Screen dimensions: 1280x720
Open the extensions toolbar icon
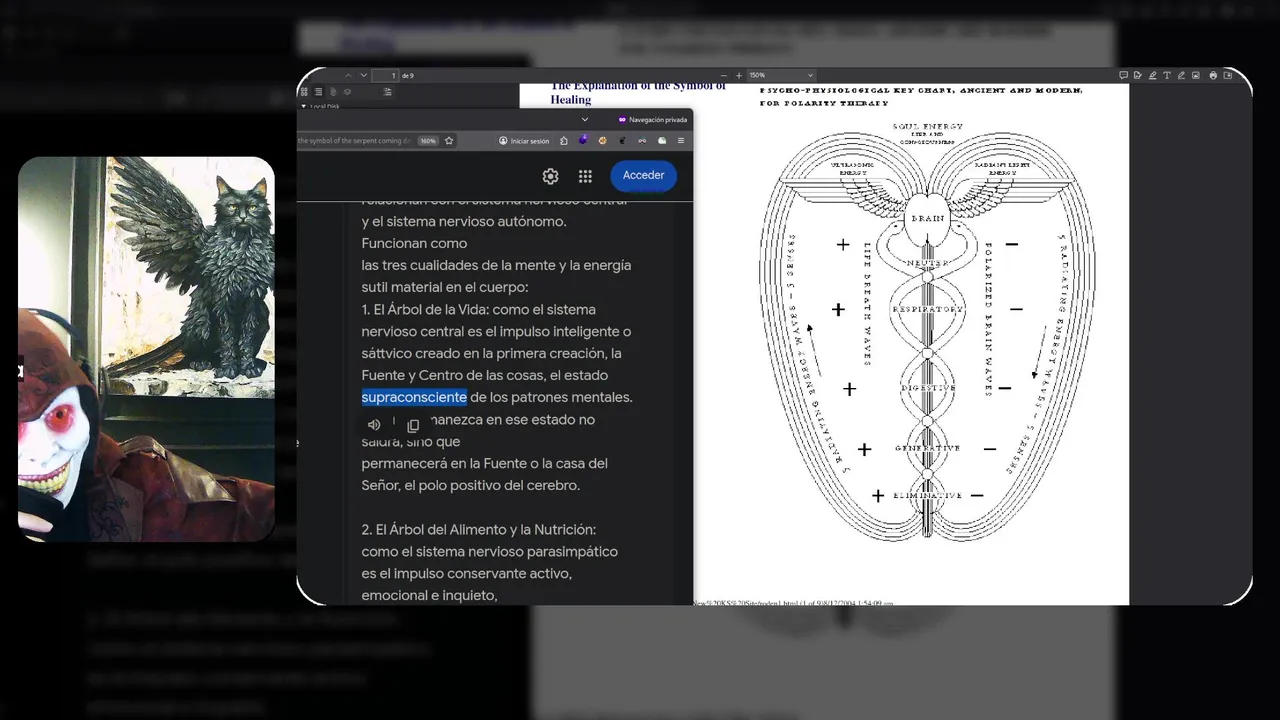pos(564,141)
